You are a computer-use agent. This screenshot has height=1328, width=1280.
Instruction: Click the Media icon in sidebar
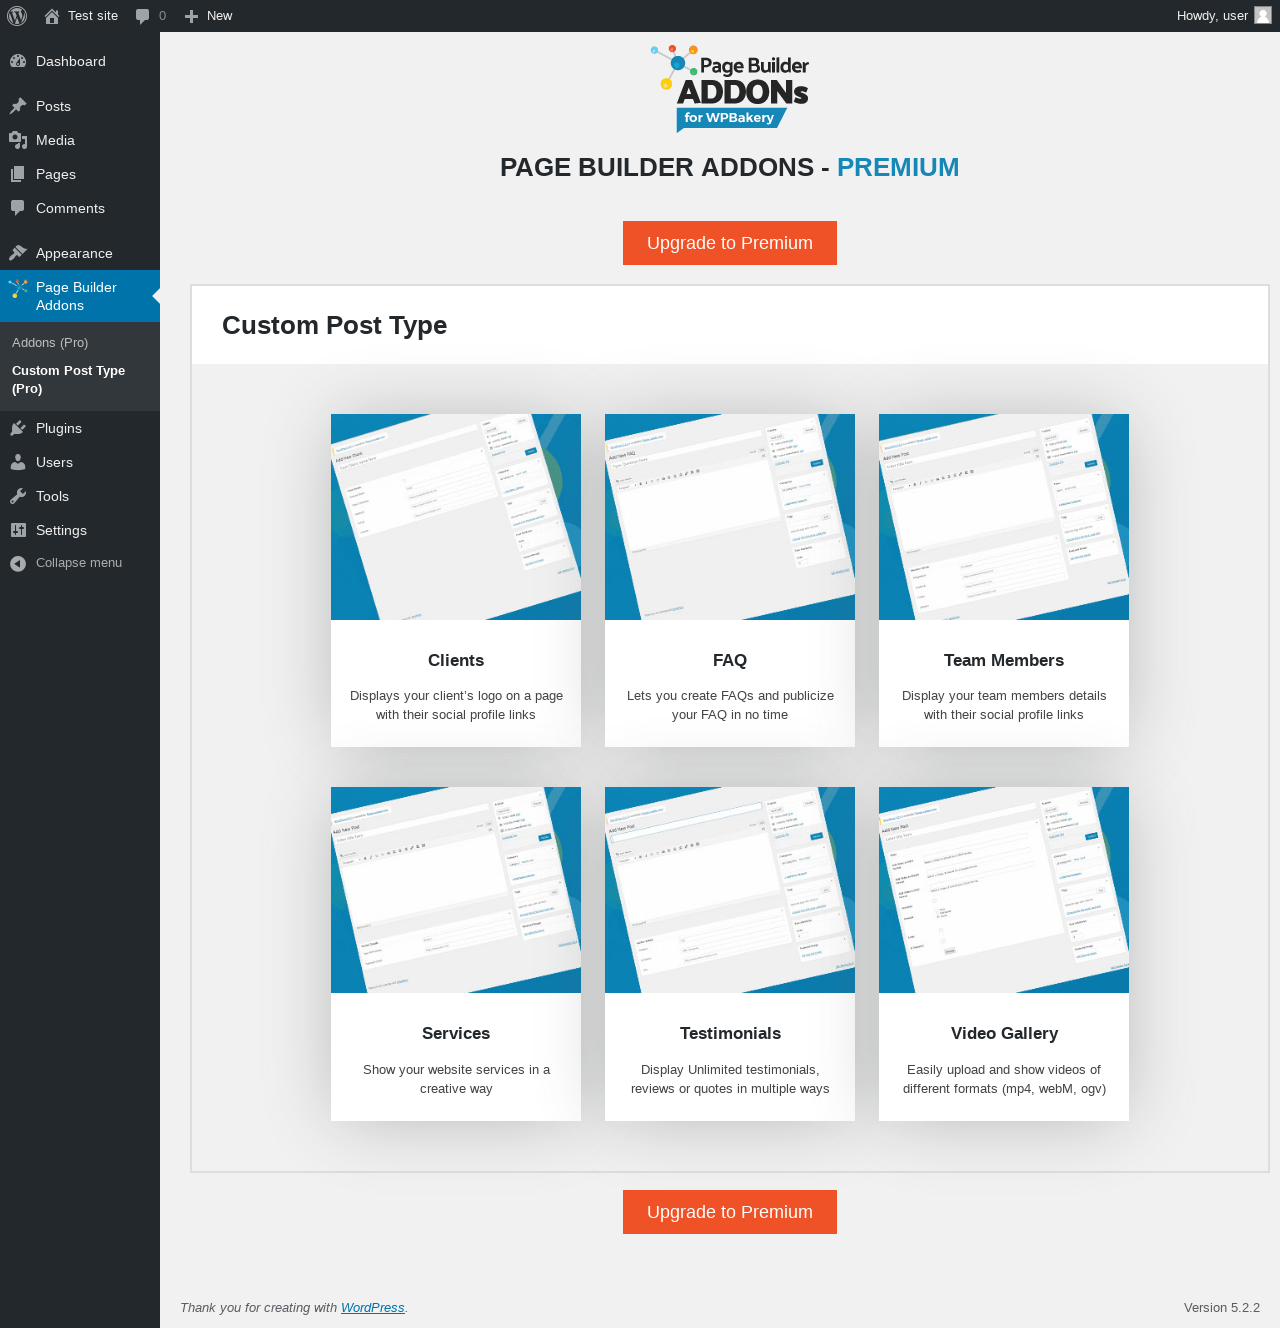coord(18,140)
